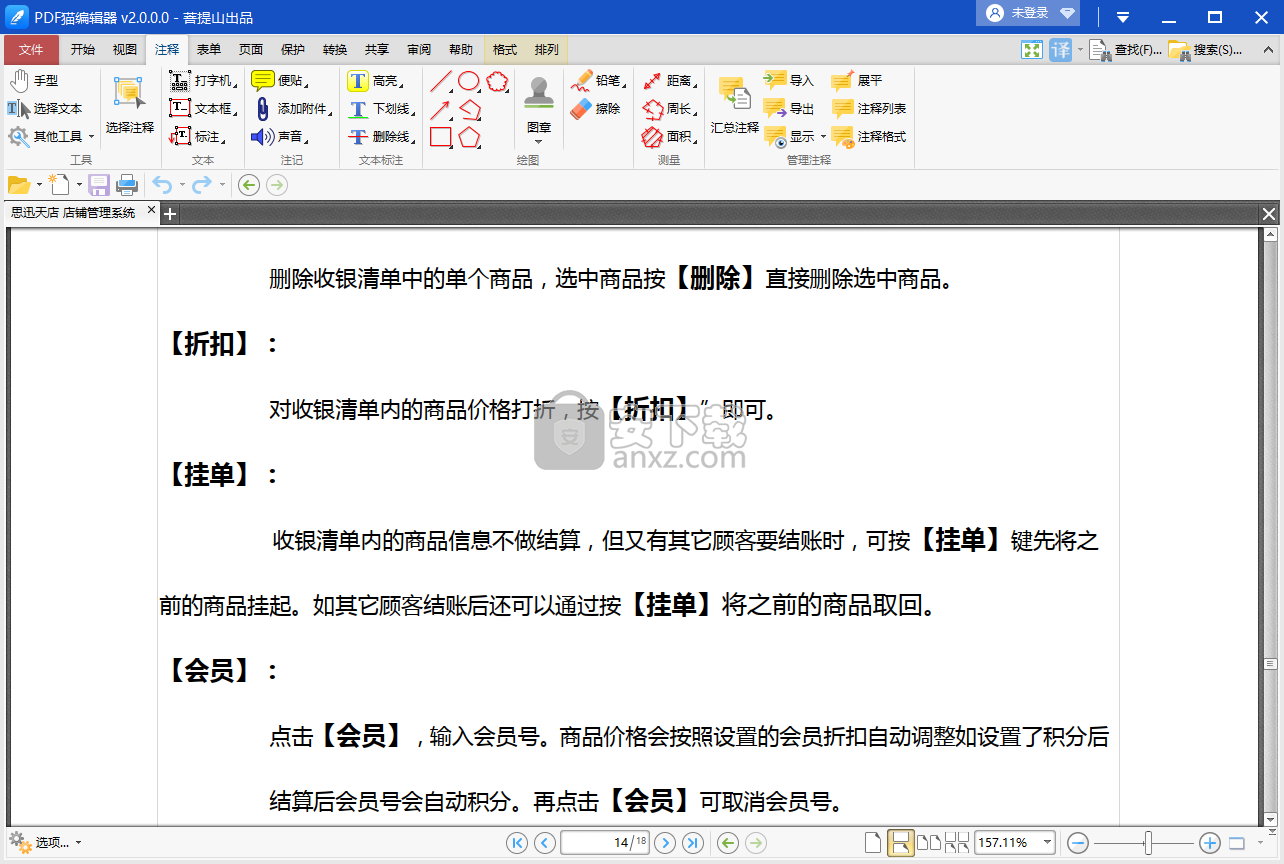1284x864 pixels.
Task: Open the dropdown arrow beside the Undo button
Action: coord(182,185)
